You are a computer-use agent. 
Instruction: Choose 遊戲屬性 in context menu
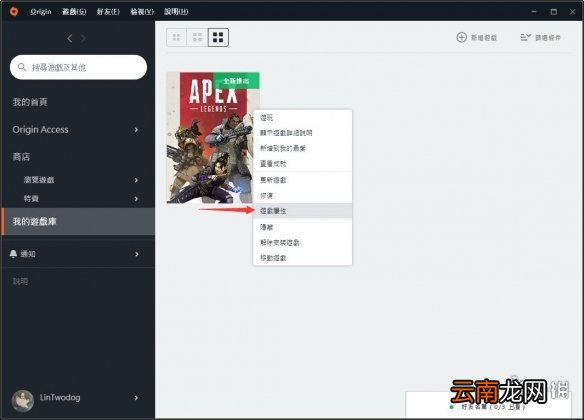[x=302, y=211]
